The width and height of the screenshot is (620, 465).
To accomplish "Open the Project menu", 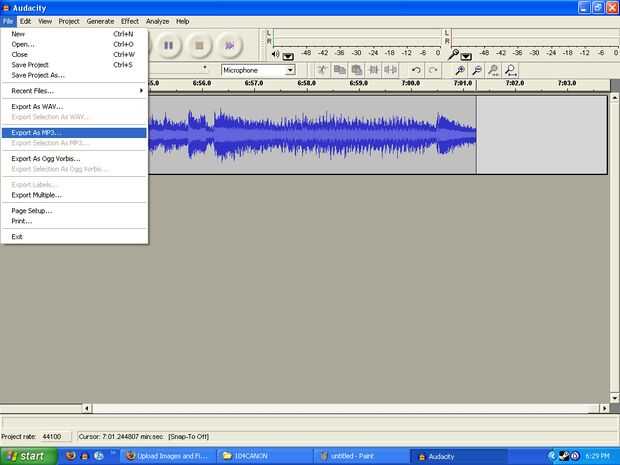I will point(69,21).
